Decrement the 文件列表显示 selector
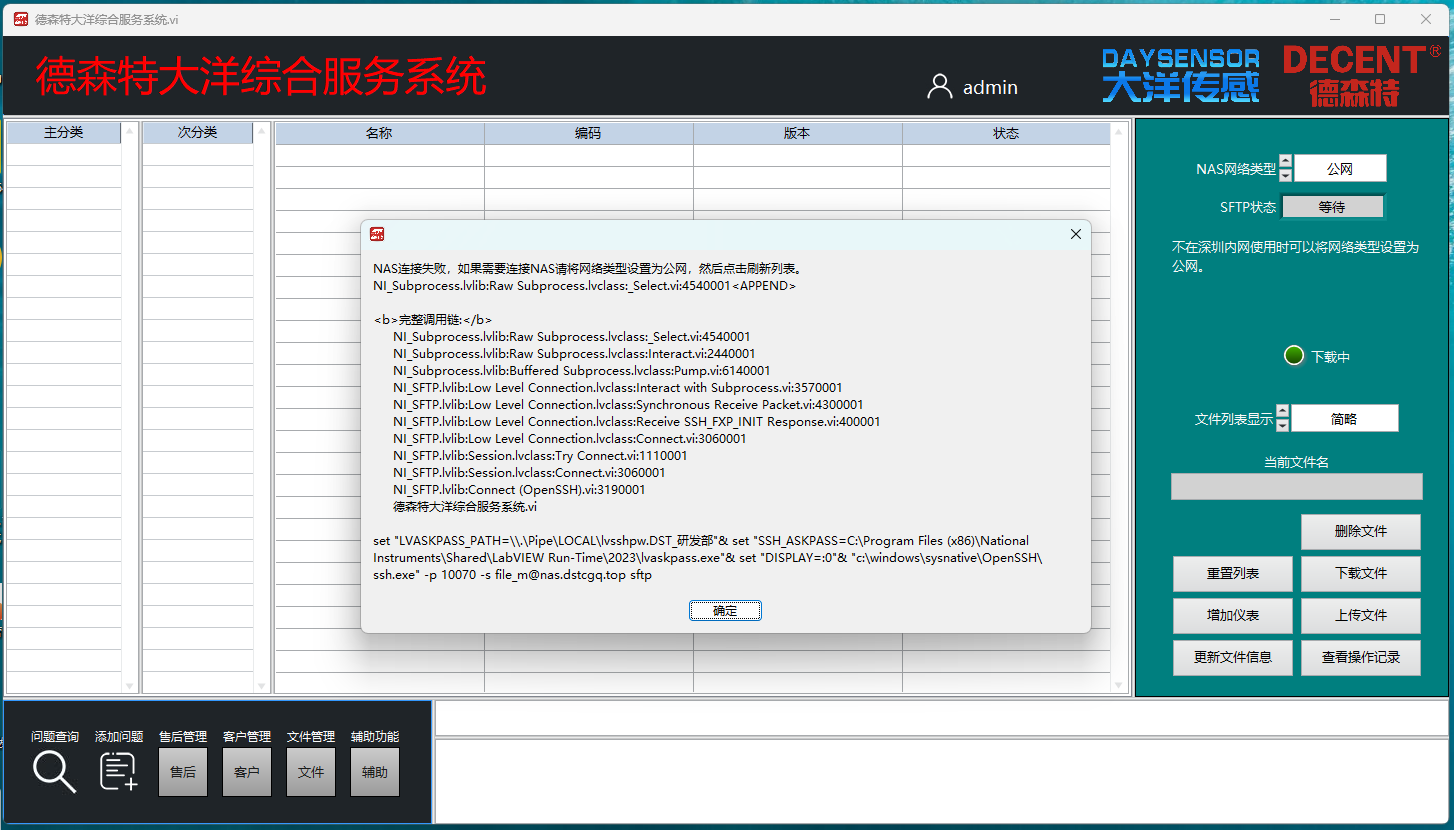This screenshot has height=830, width=1454. [1283, 425]
